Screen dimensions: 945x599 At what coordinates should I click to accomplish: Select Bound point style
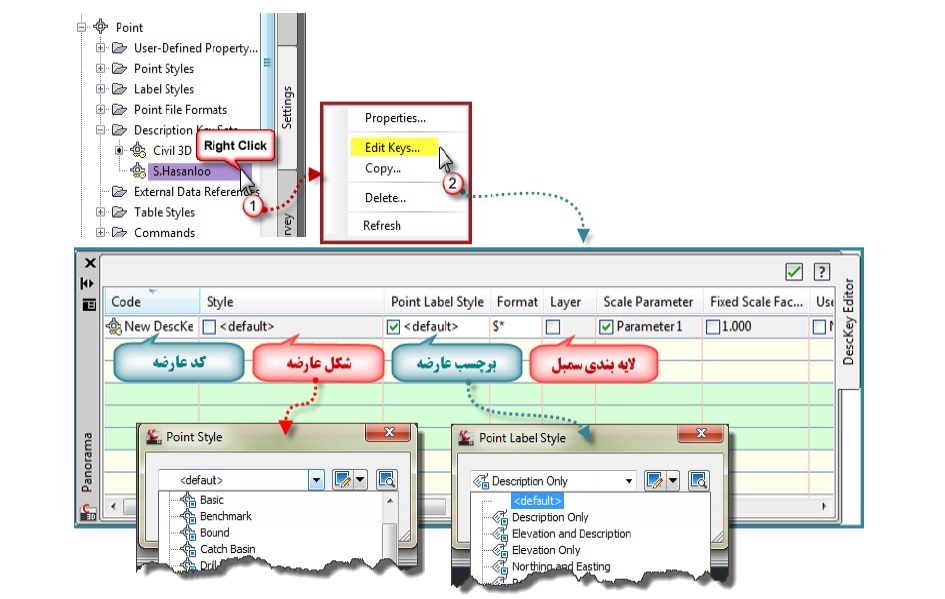[x=215, y=533]
